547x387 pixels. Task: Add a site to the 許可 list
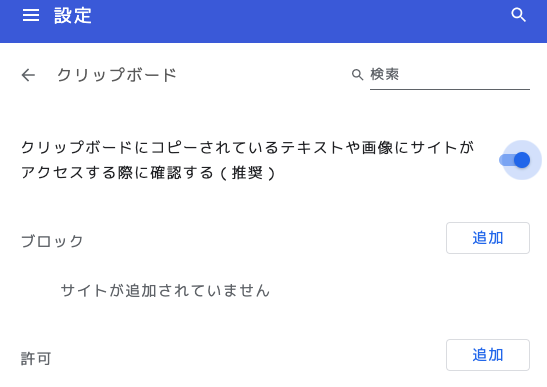[x=488, y=355]
